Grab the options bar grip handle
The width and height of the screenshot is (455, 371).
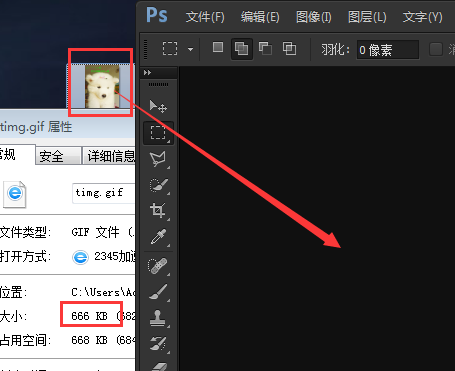[x=145, y=49]
